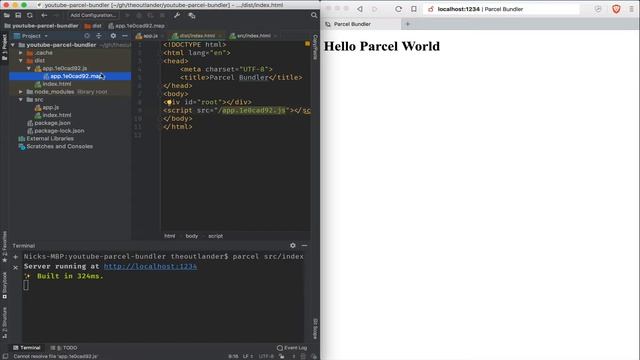Click app.1e0cad92.map breadcrumb in navigation bar

pos(137,26)
